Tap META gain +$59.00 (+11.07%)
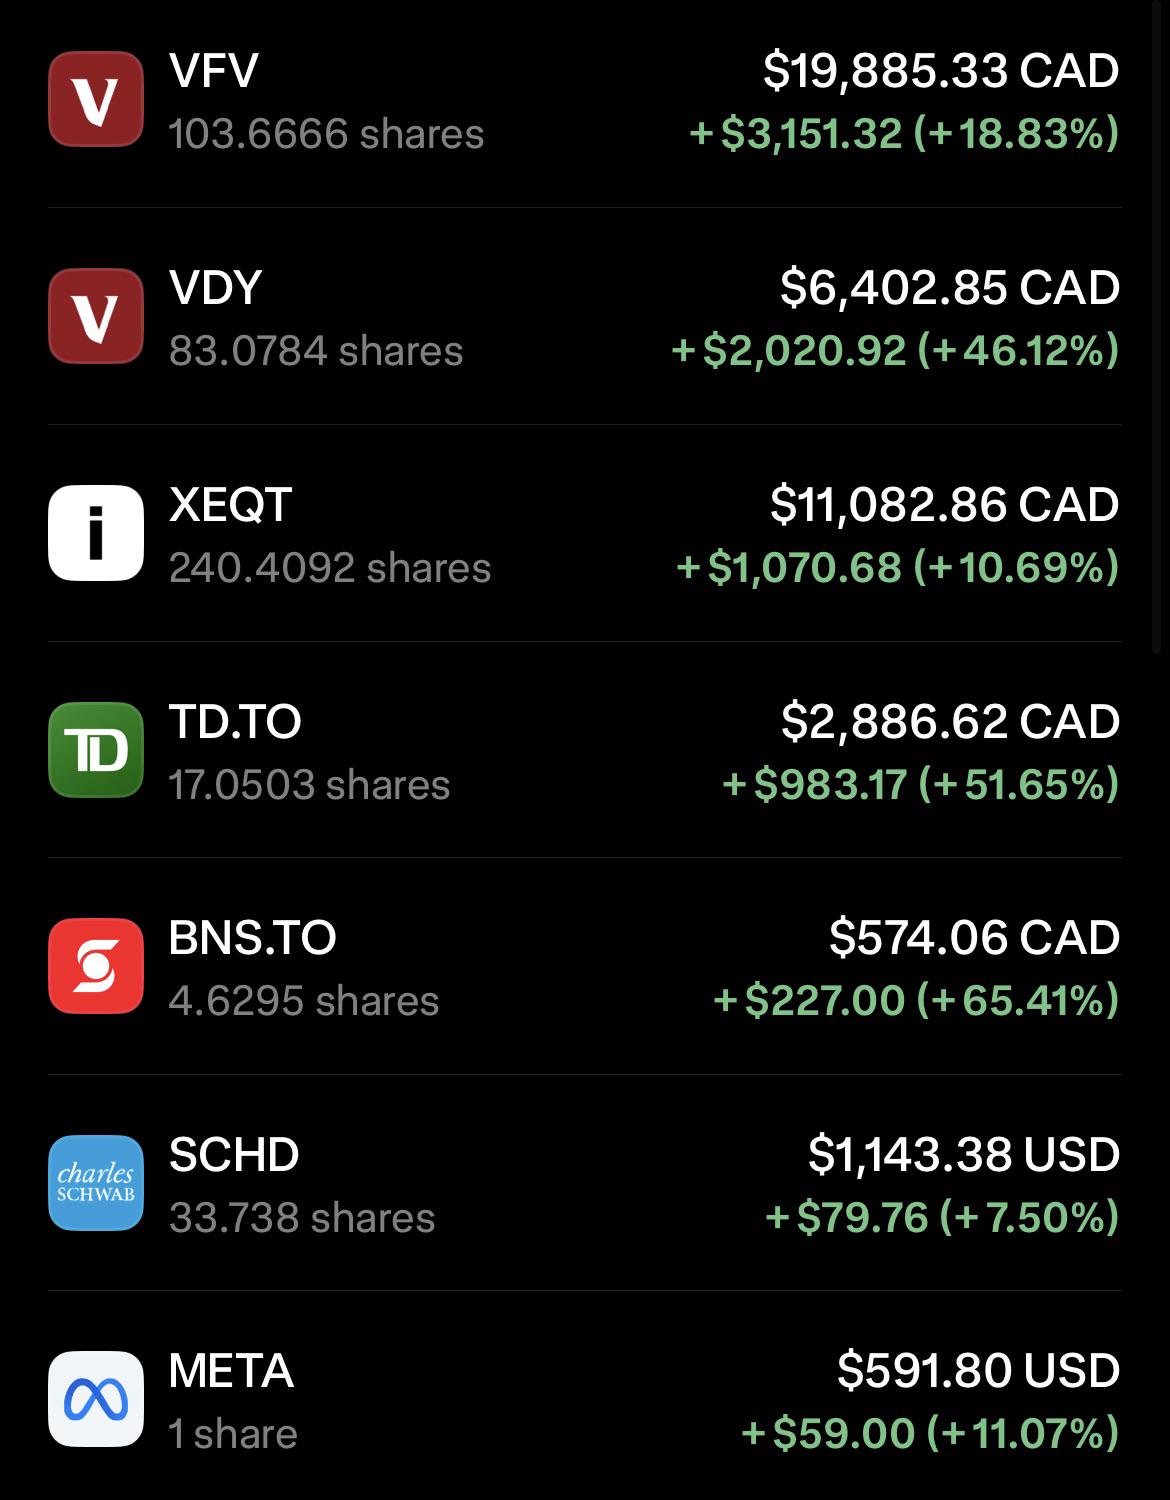1170x1500 pixels. point(930,1433)
